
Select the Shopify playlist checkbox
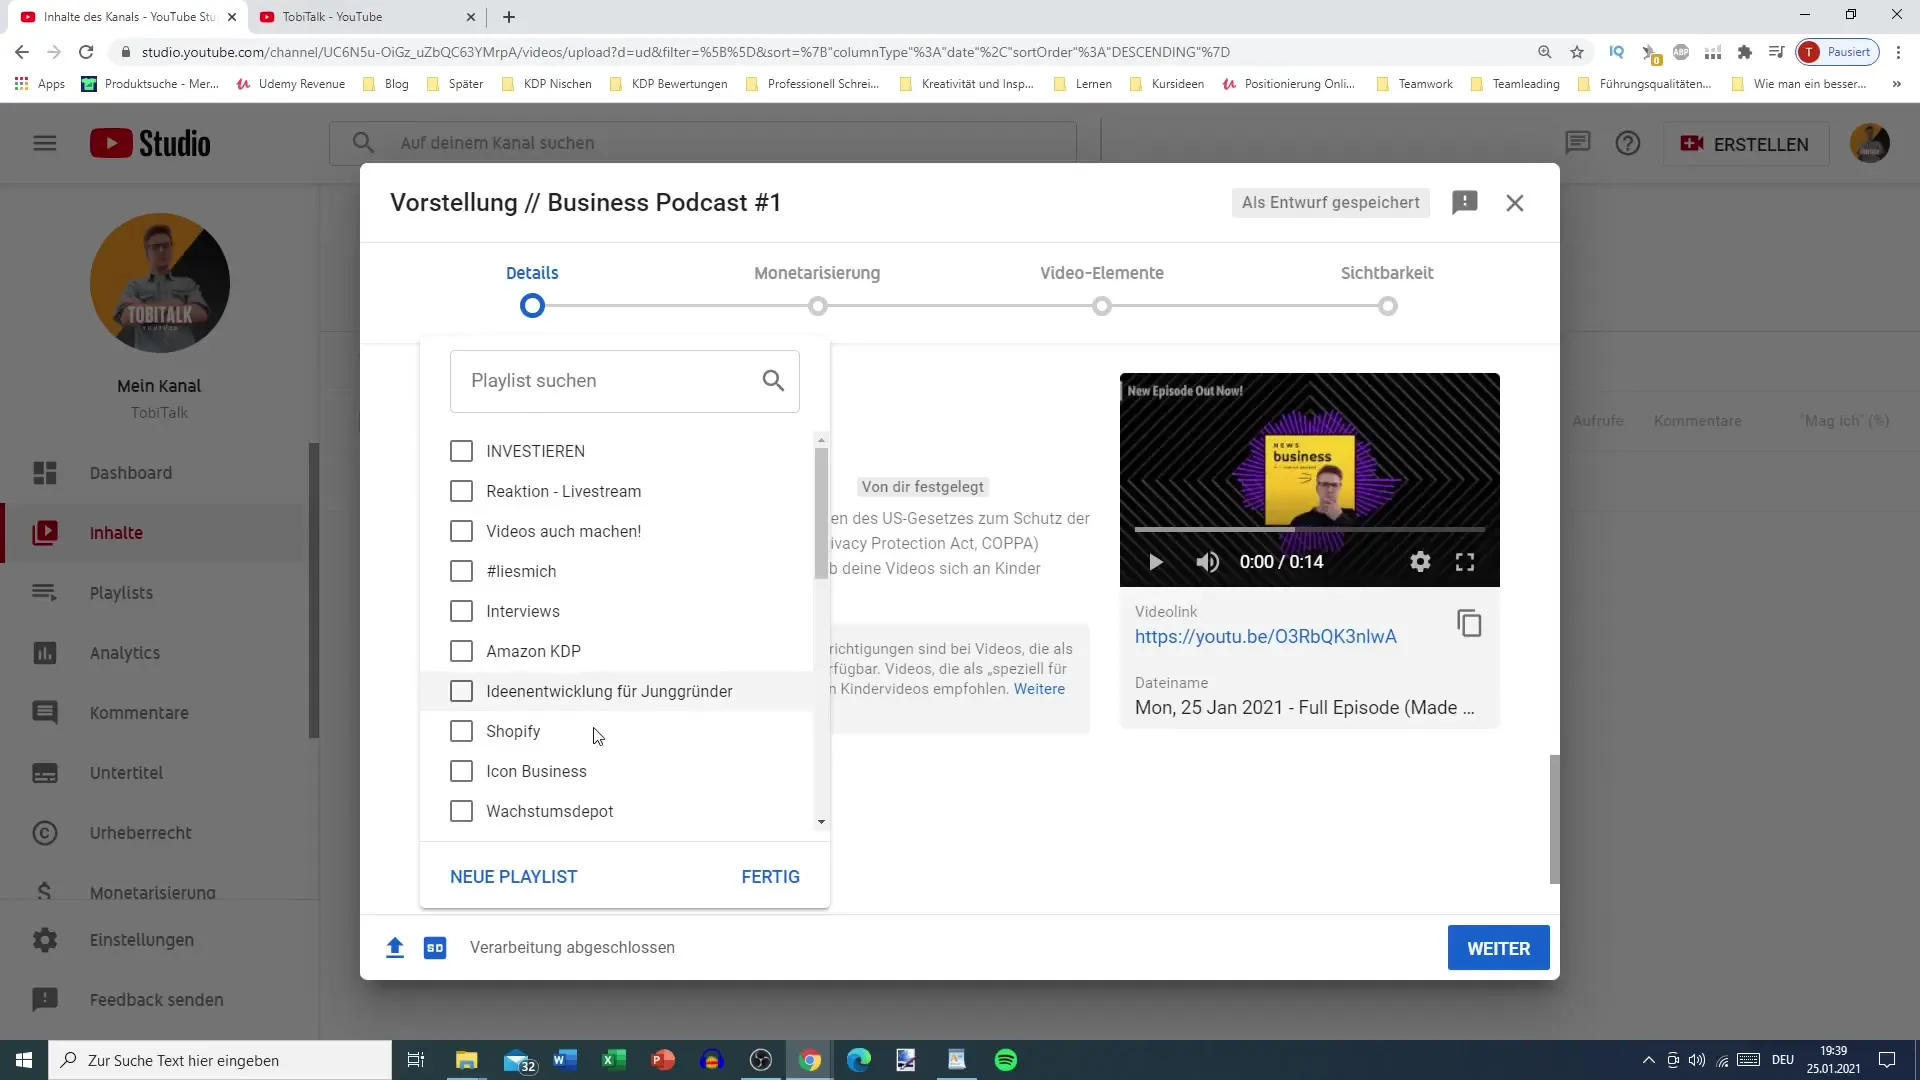(461, 731)
